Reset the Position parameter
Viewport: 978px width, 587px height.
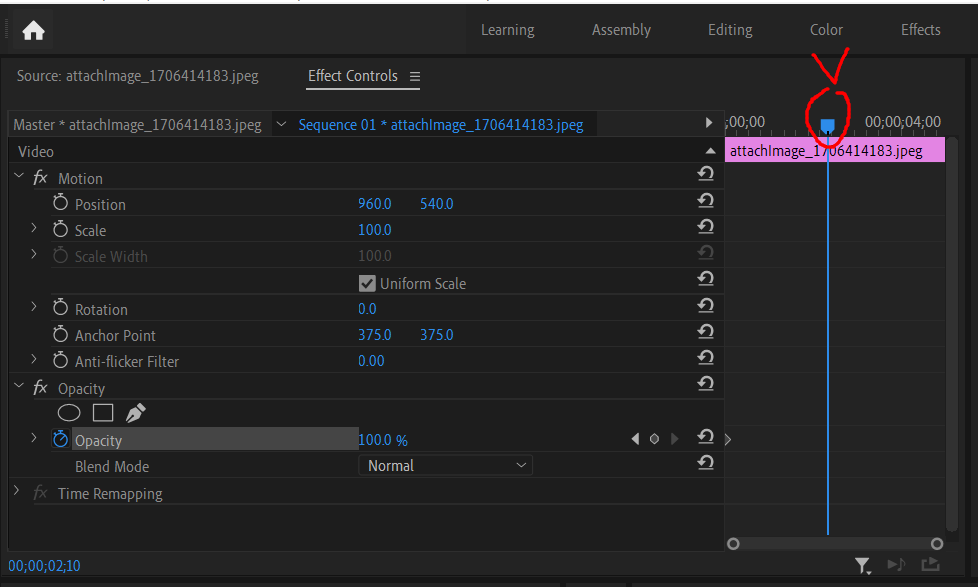point(705,200)
